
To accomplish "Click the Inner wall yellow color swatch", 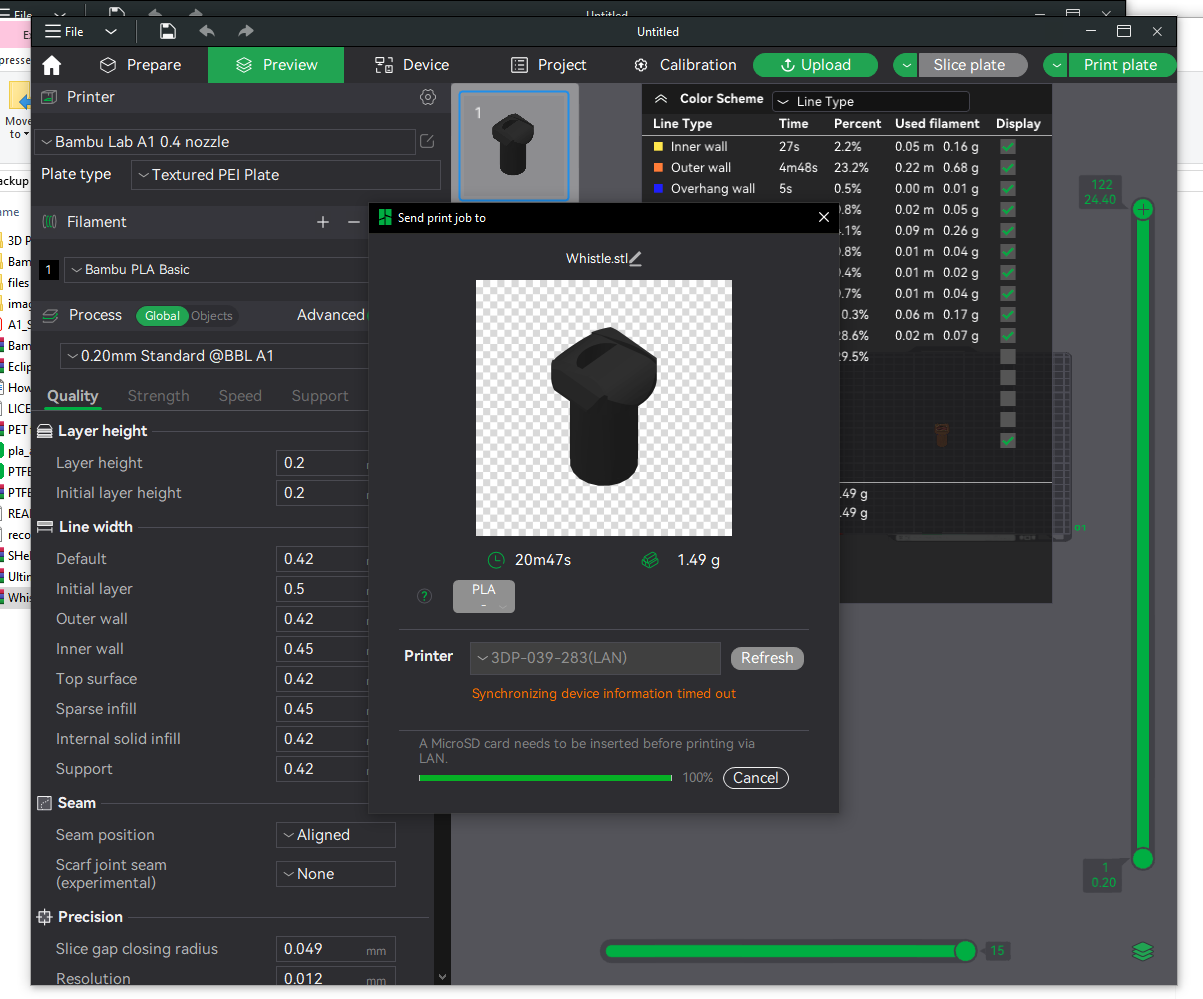I will click(x=658, y=147).
